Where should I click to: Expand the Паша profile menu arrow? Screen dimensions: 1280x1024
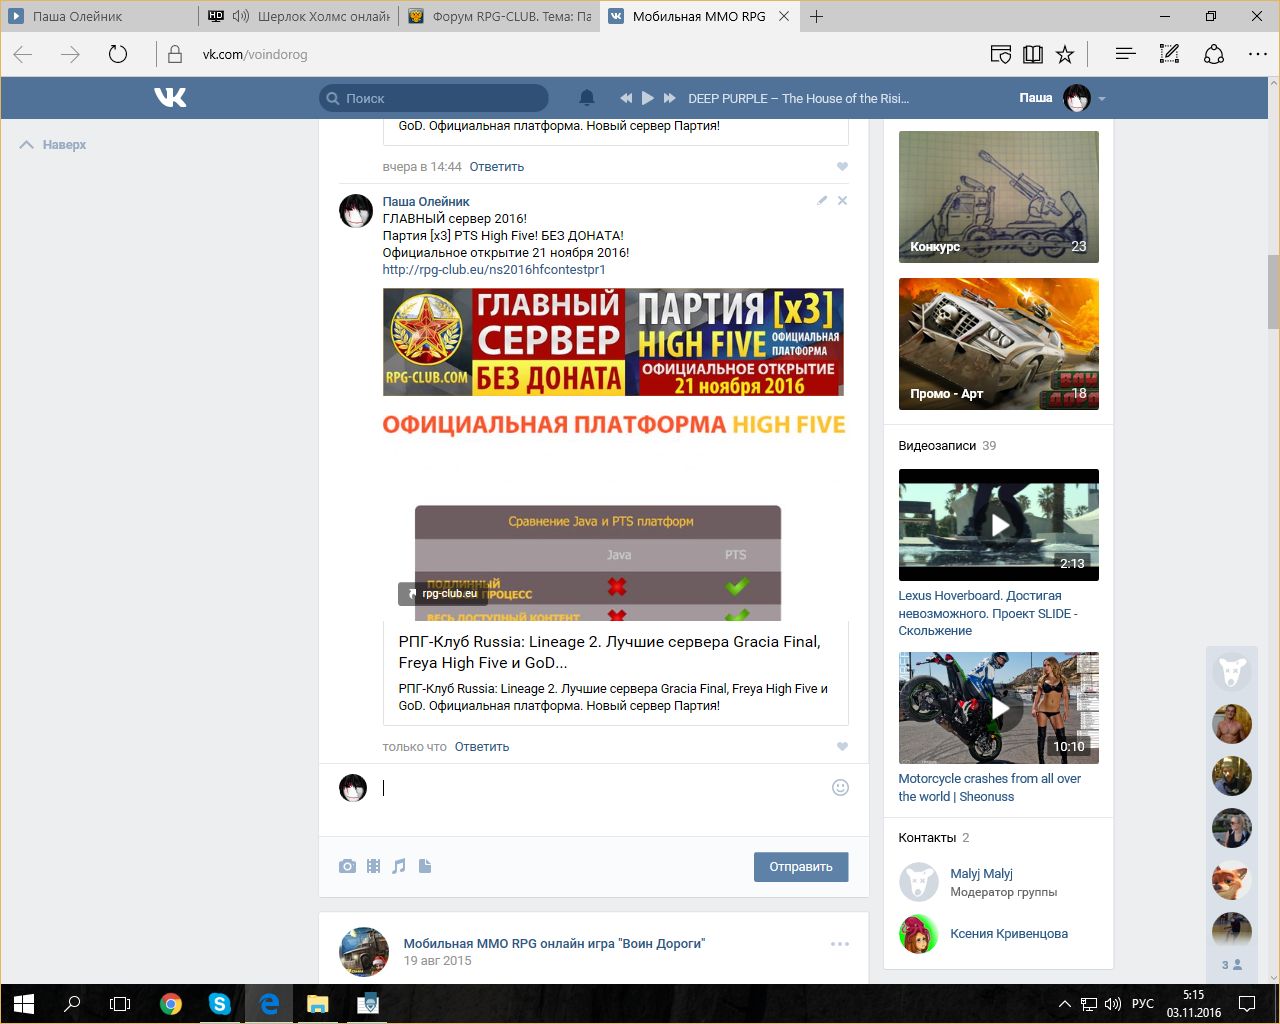1102,99
